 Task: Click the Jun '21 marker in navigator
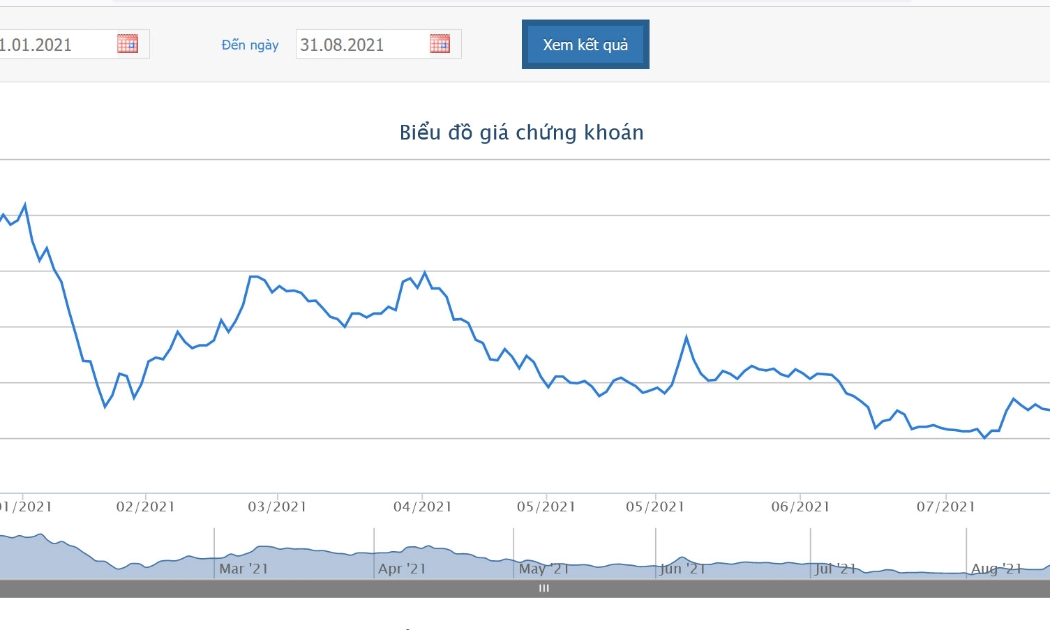tap(682, 568)
